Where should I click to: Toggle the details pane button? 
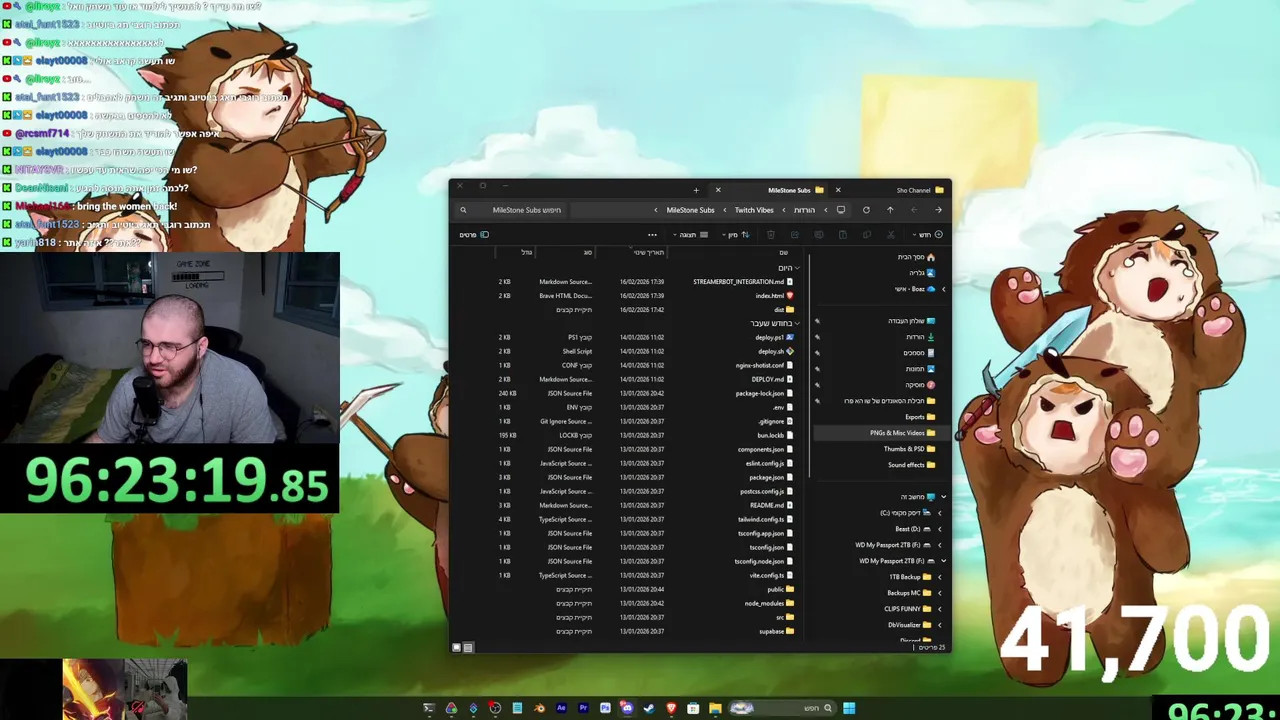pyautogui.click(x=474, y=235)
